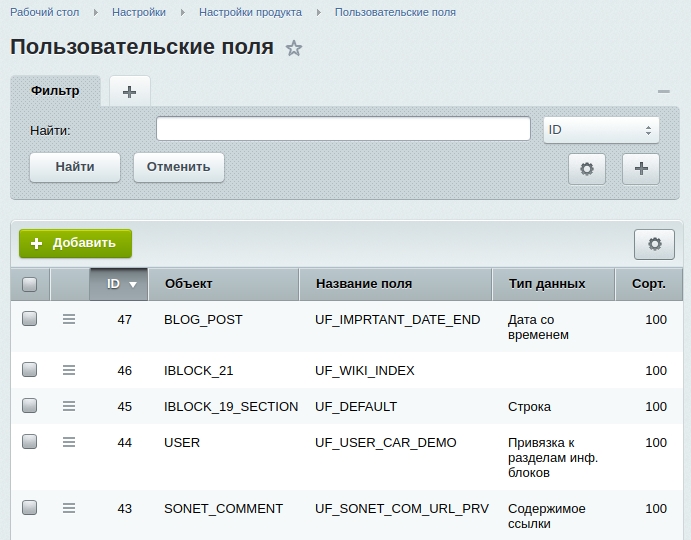Image resolution: width=691 pixels, height=540 pixels.
Task: Switch to the Фильтр tab
Action: (55, 91)
